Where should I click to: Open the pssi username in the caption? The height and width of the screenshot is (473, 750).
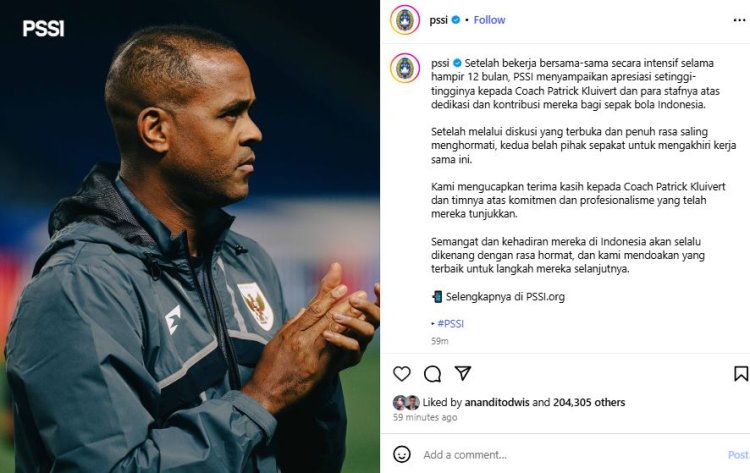pos(440,63)
